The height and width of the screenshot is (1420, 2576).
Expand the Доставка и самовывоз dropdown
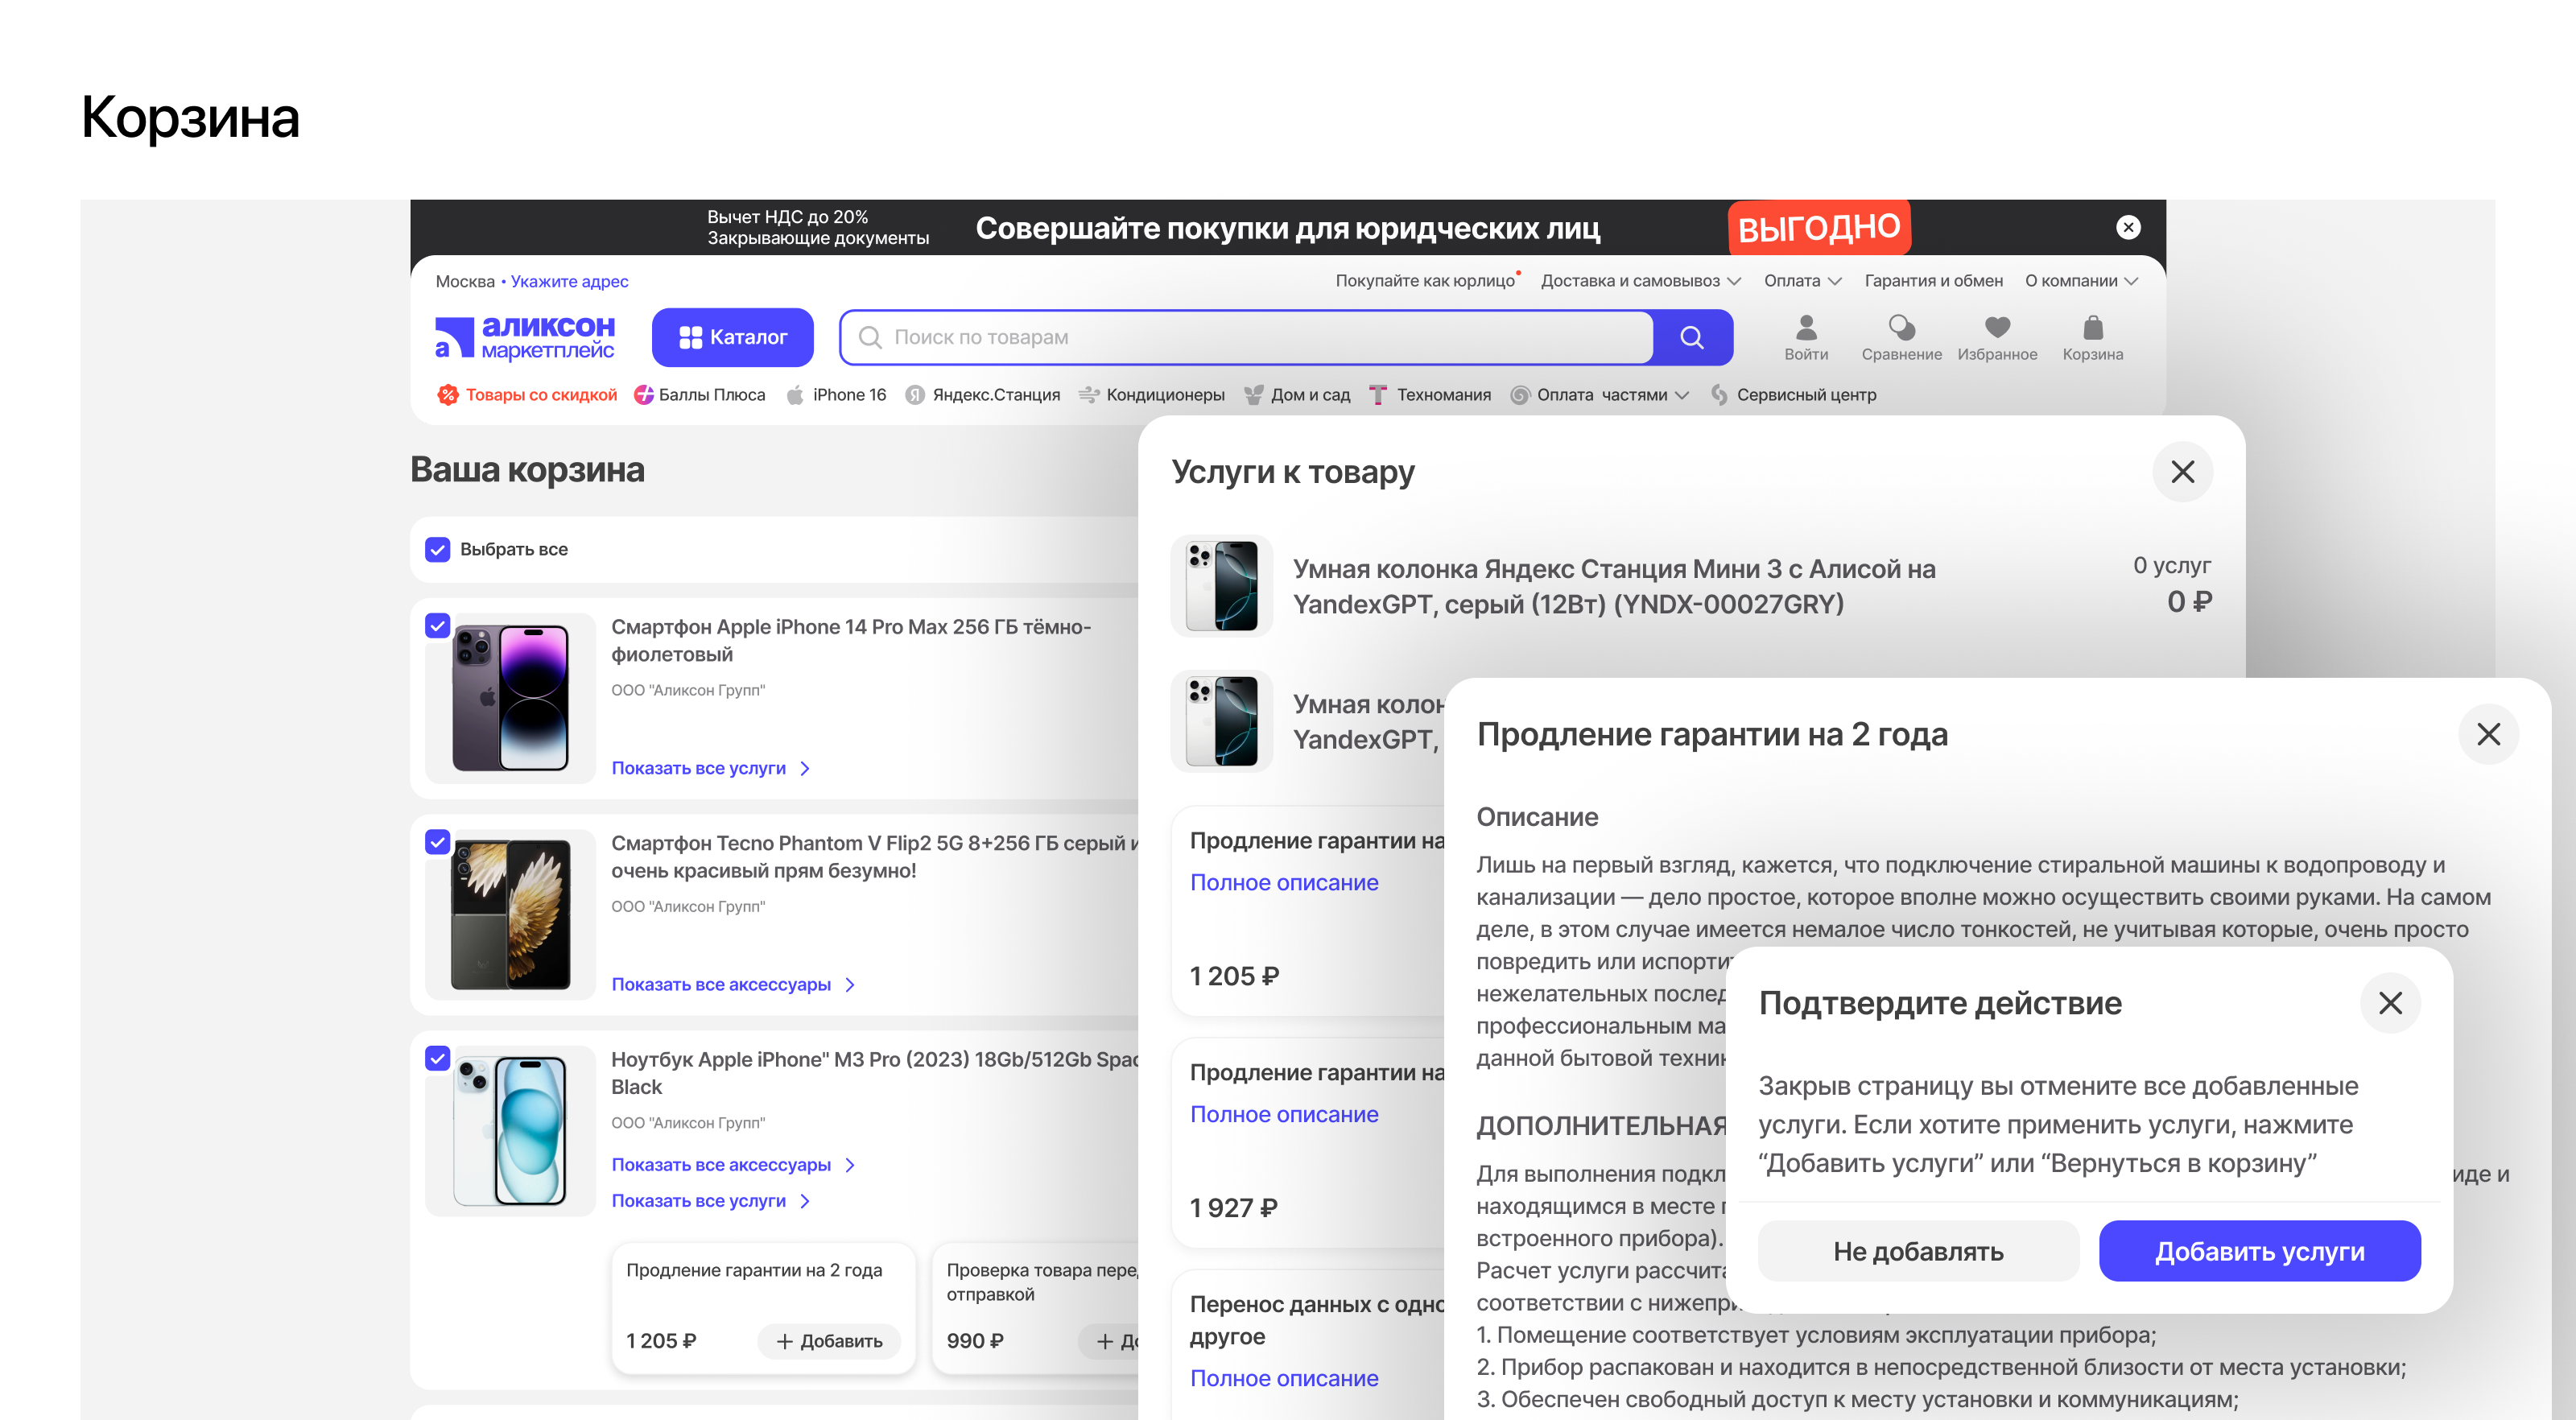tap(1640, 281)
